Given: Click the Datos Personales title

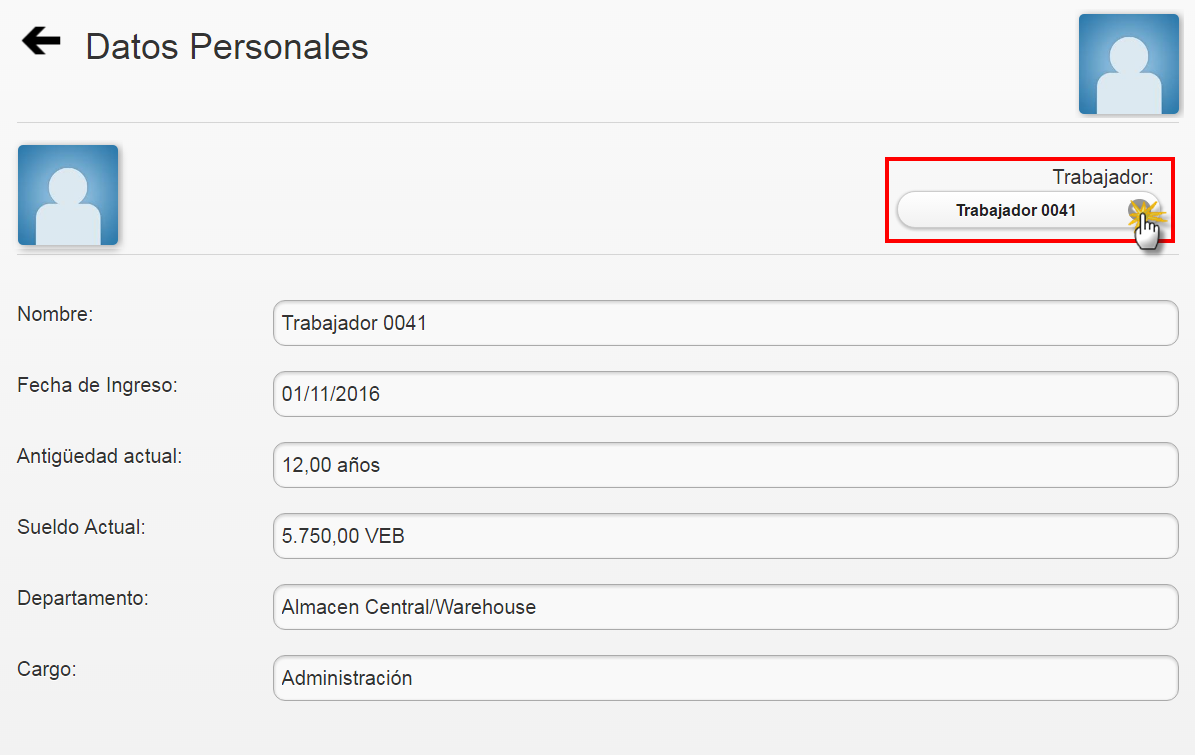Looking at the screenshot, I should pyautogui.click(x=227, y=46).
